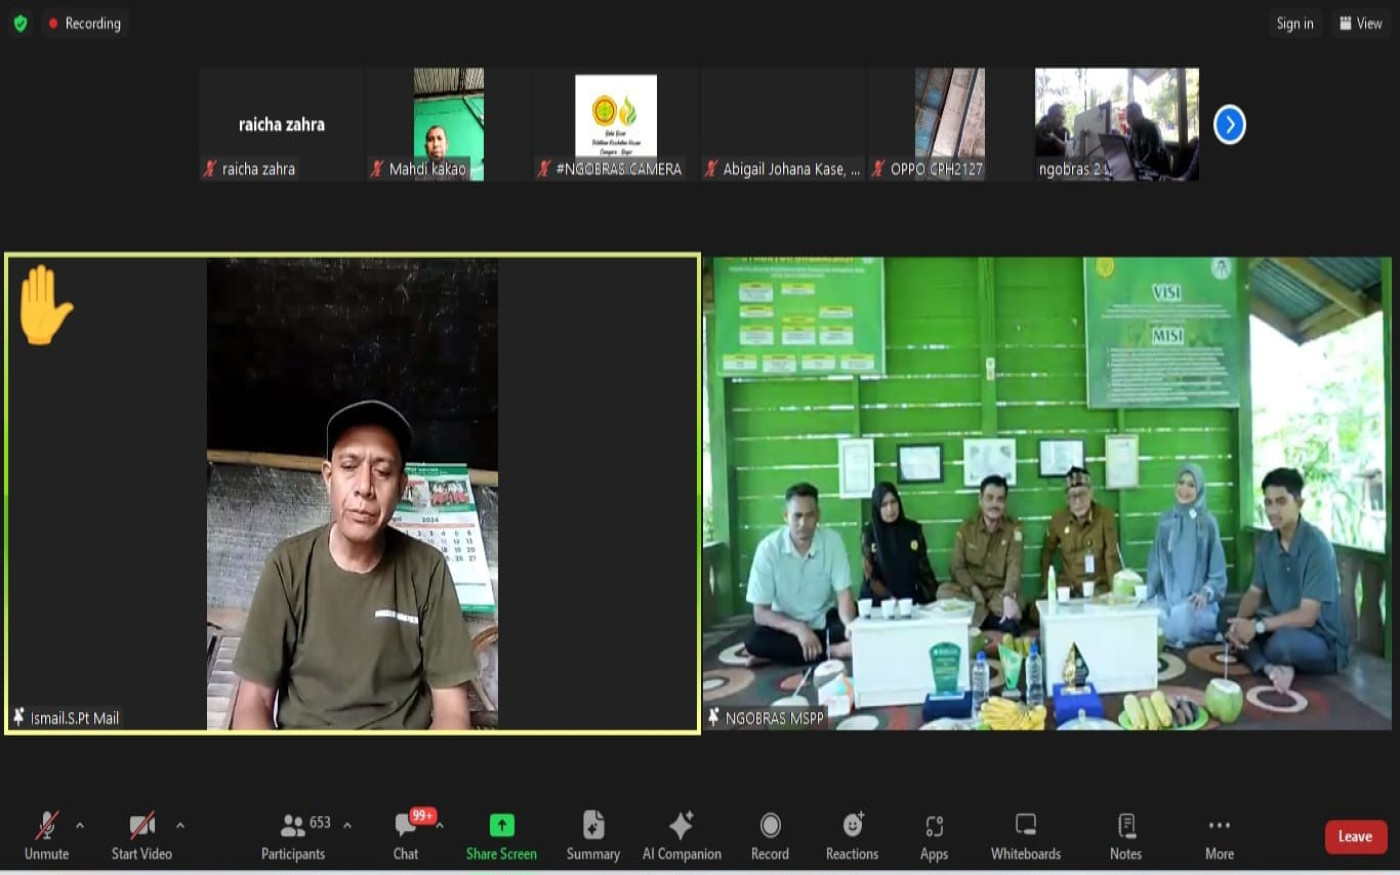Click the muted mic icon on OPPO CPH2127
The width and height of the screenshot is (1400, 875).
[x=878, y=169]
